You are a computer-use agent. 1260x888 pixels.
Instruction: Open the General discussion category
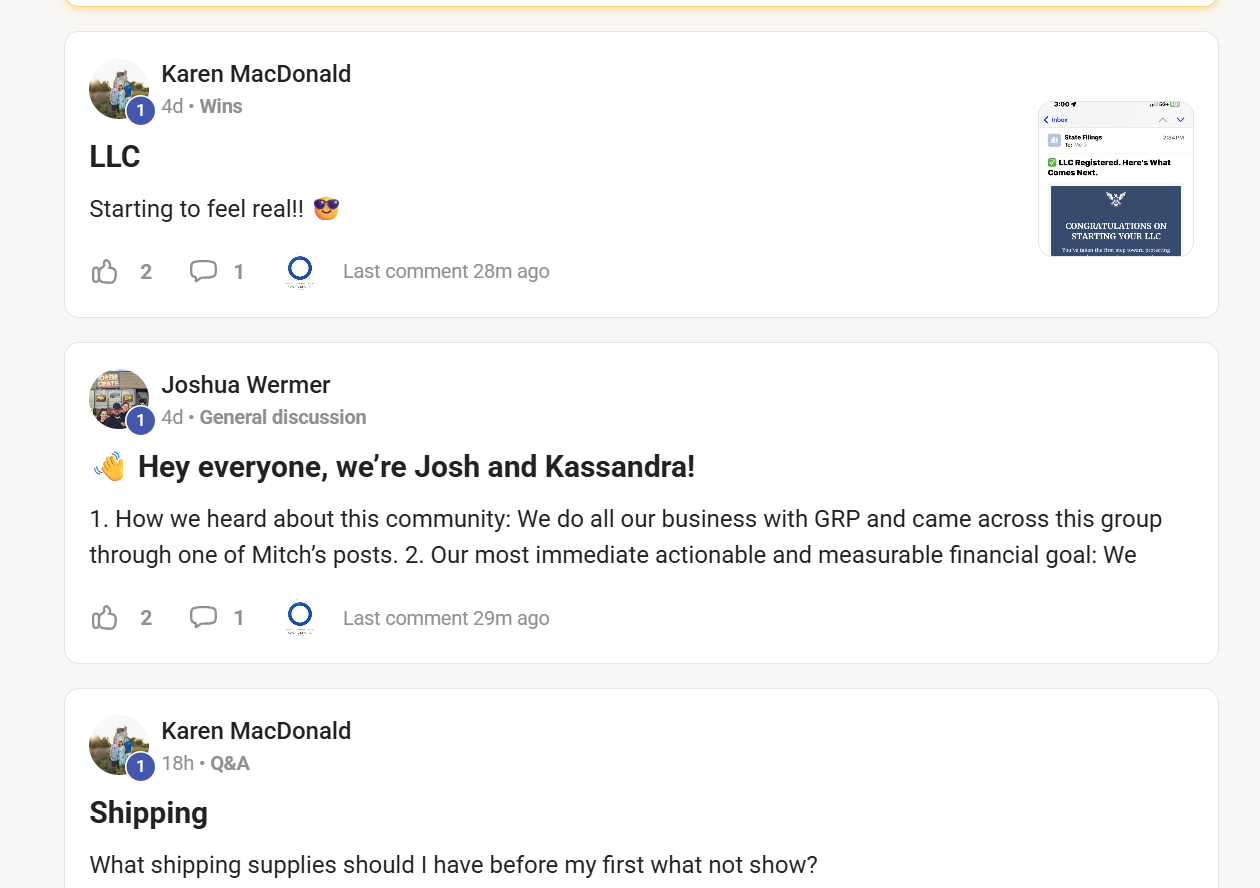(283, 417)
